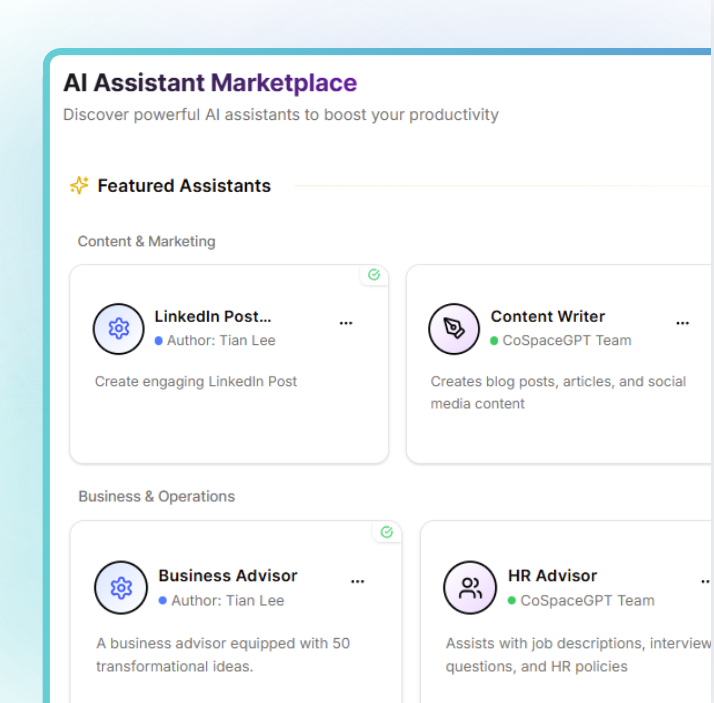Click 'CoSpaceGPT Team' under HR Advisor
Viewport: 714px width, 703px height.
point(587,601)
